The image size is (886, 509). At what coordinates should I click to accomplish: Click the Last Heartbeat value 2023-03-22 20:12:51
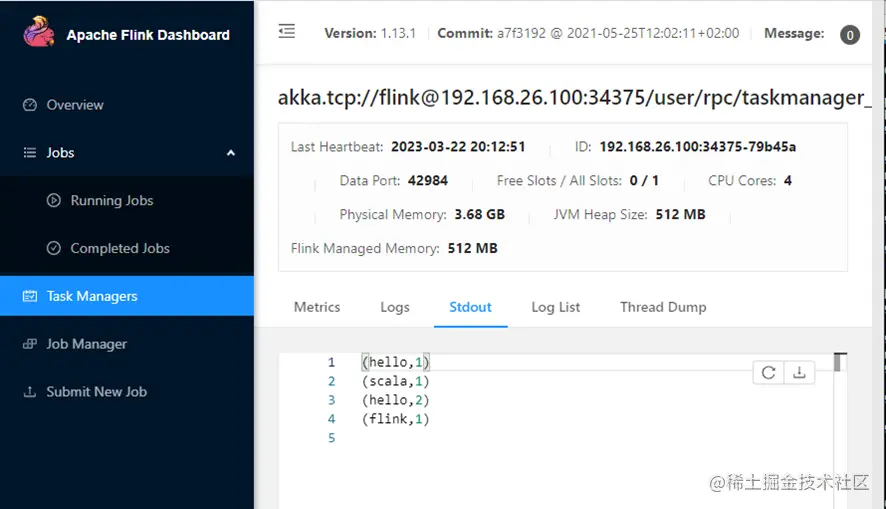pos(458,147)
